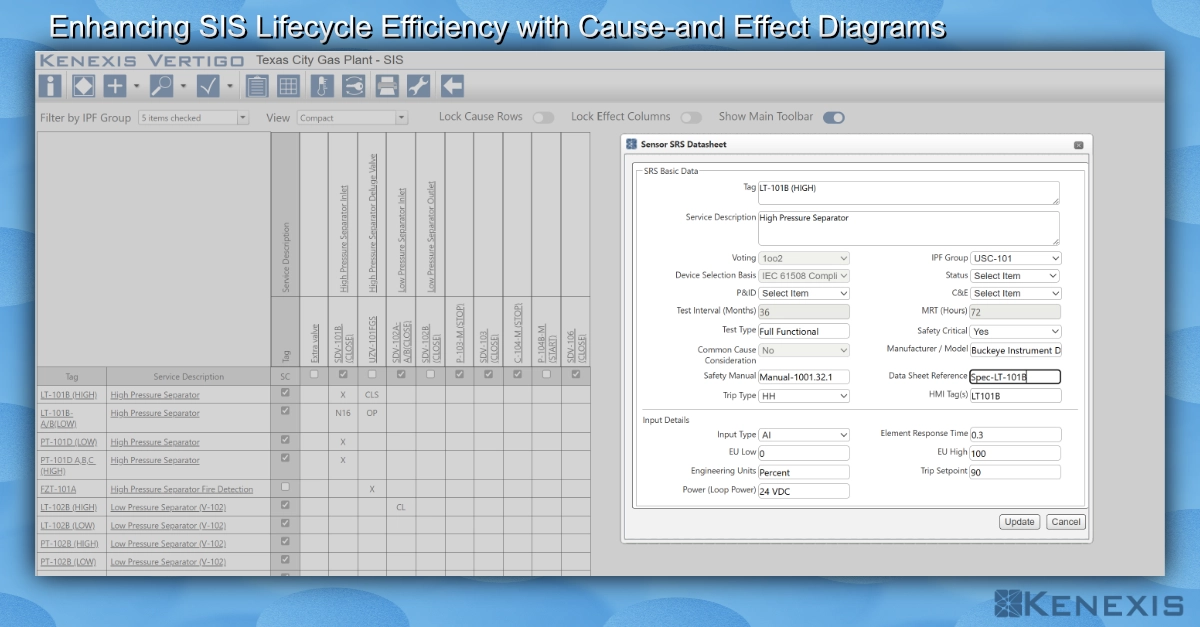Click the HMI Tag(s) field
The height and width of the screenshot is (627, 1200).
(x=1016, y=396)
